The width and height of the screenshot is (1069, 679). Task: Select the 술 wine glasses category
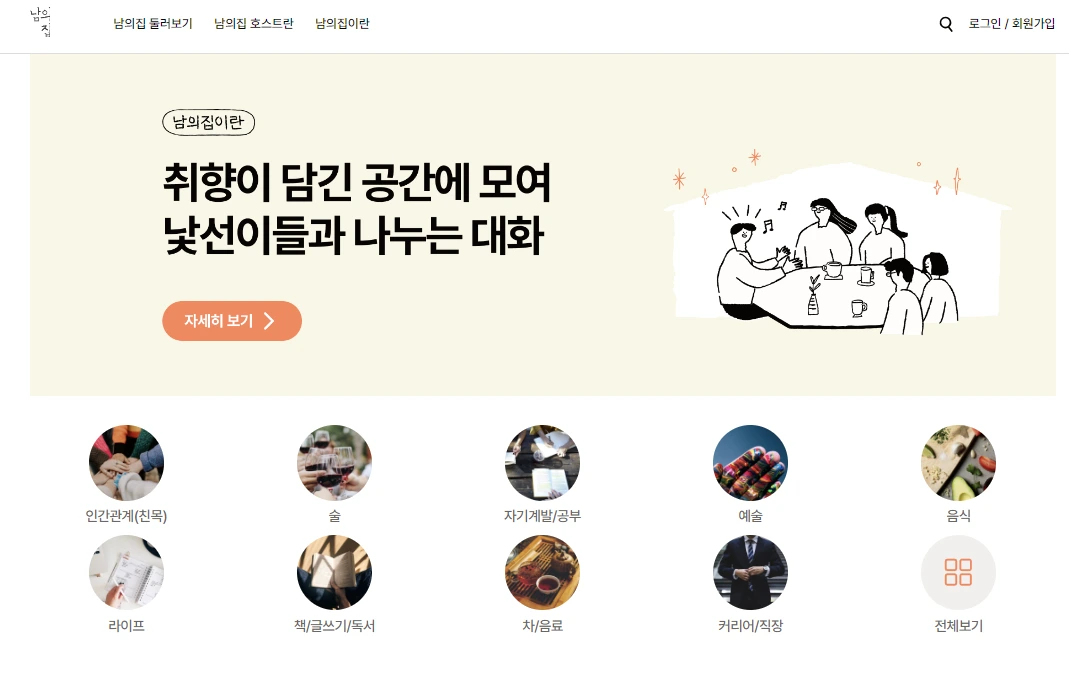(x=334, y=463)
